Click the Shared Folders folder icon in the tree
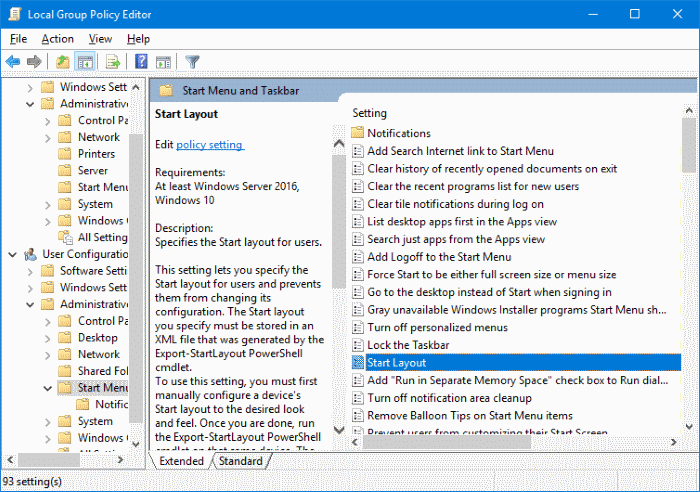 [x=65, y=371]
